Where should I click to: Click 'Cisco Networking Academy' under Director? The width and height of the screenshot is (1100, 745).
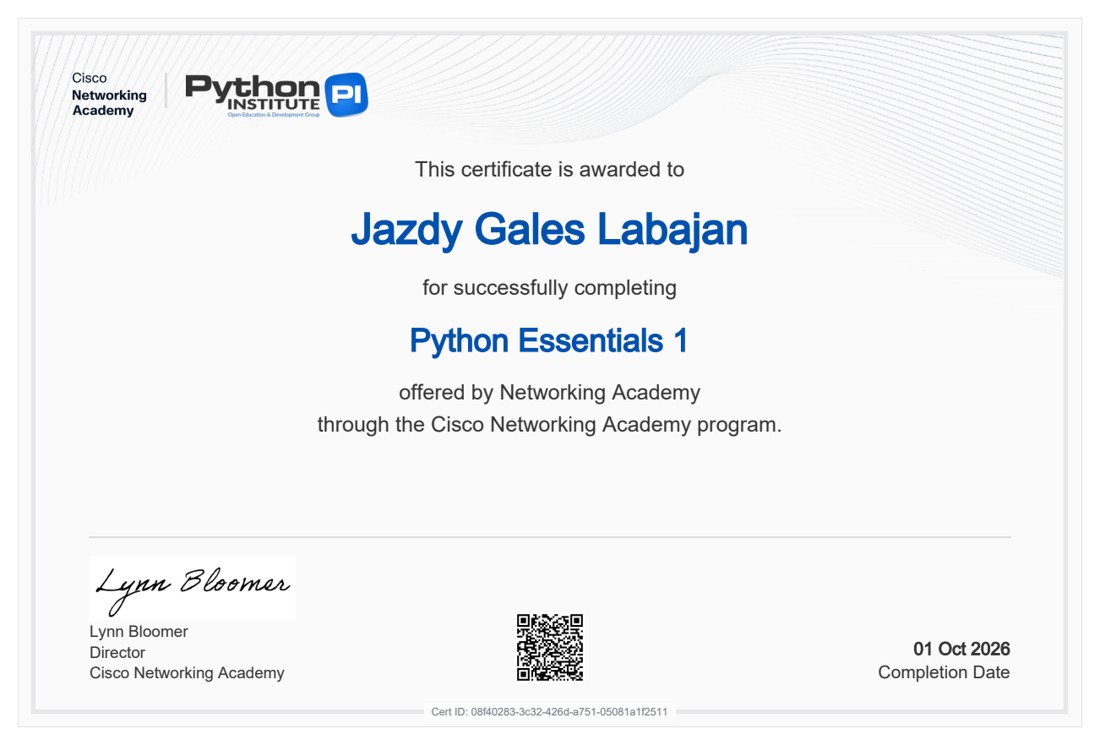pos(187,673)
